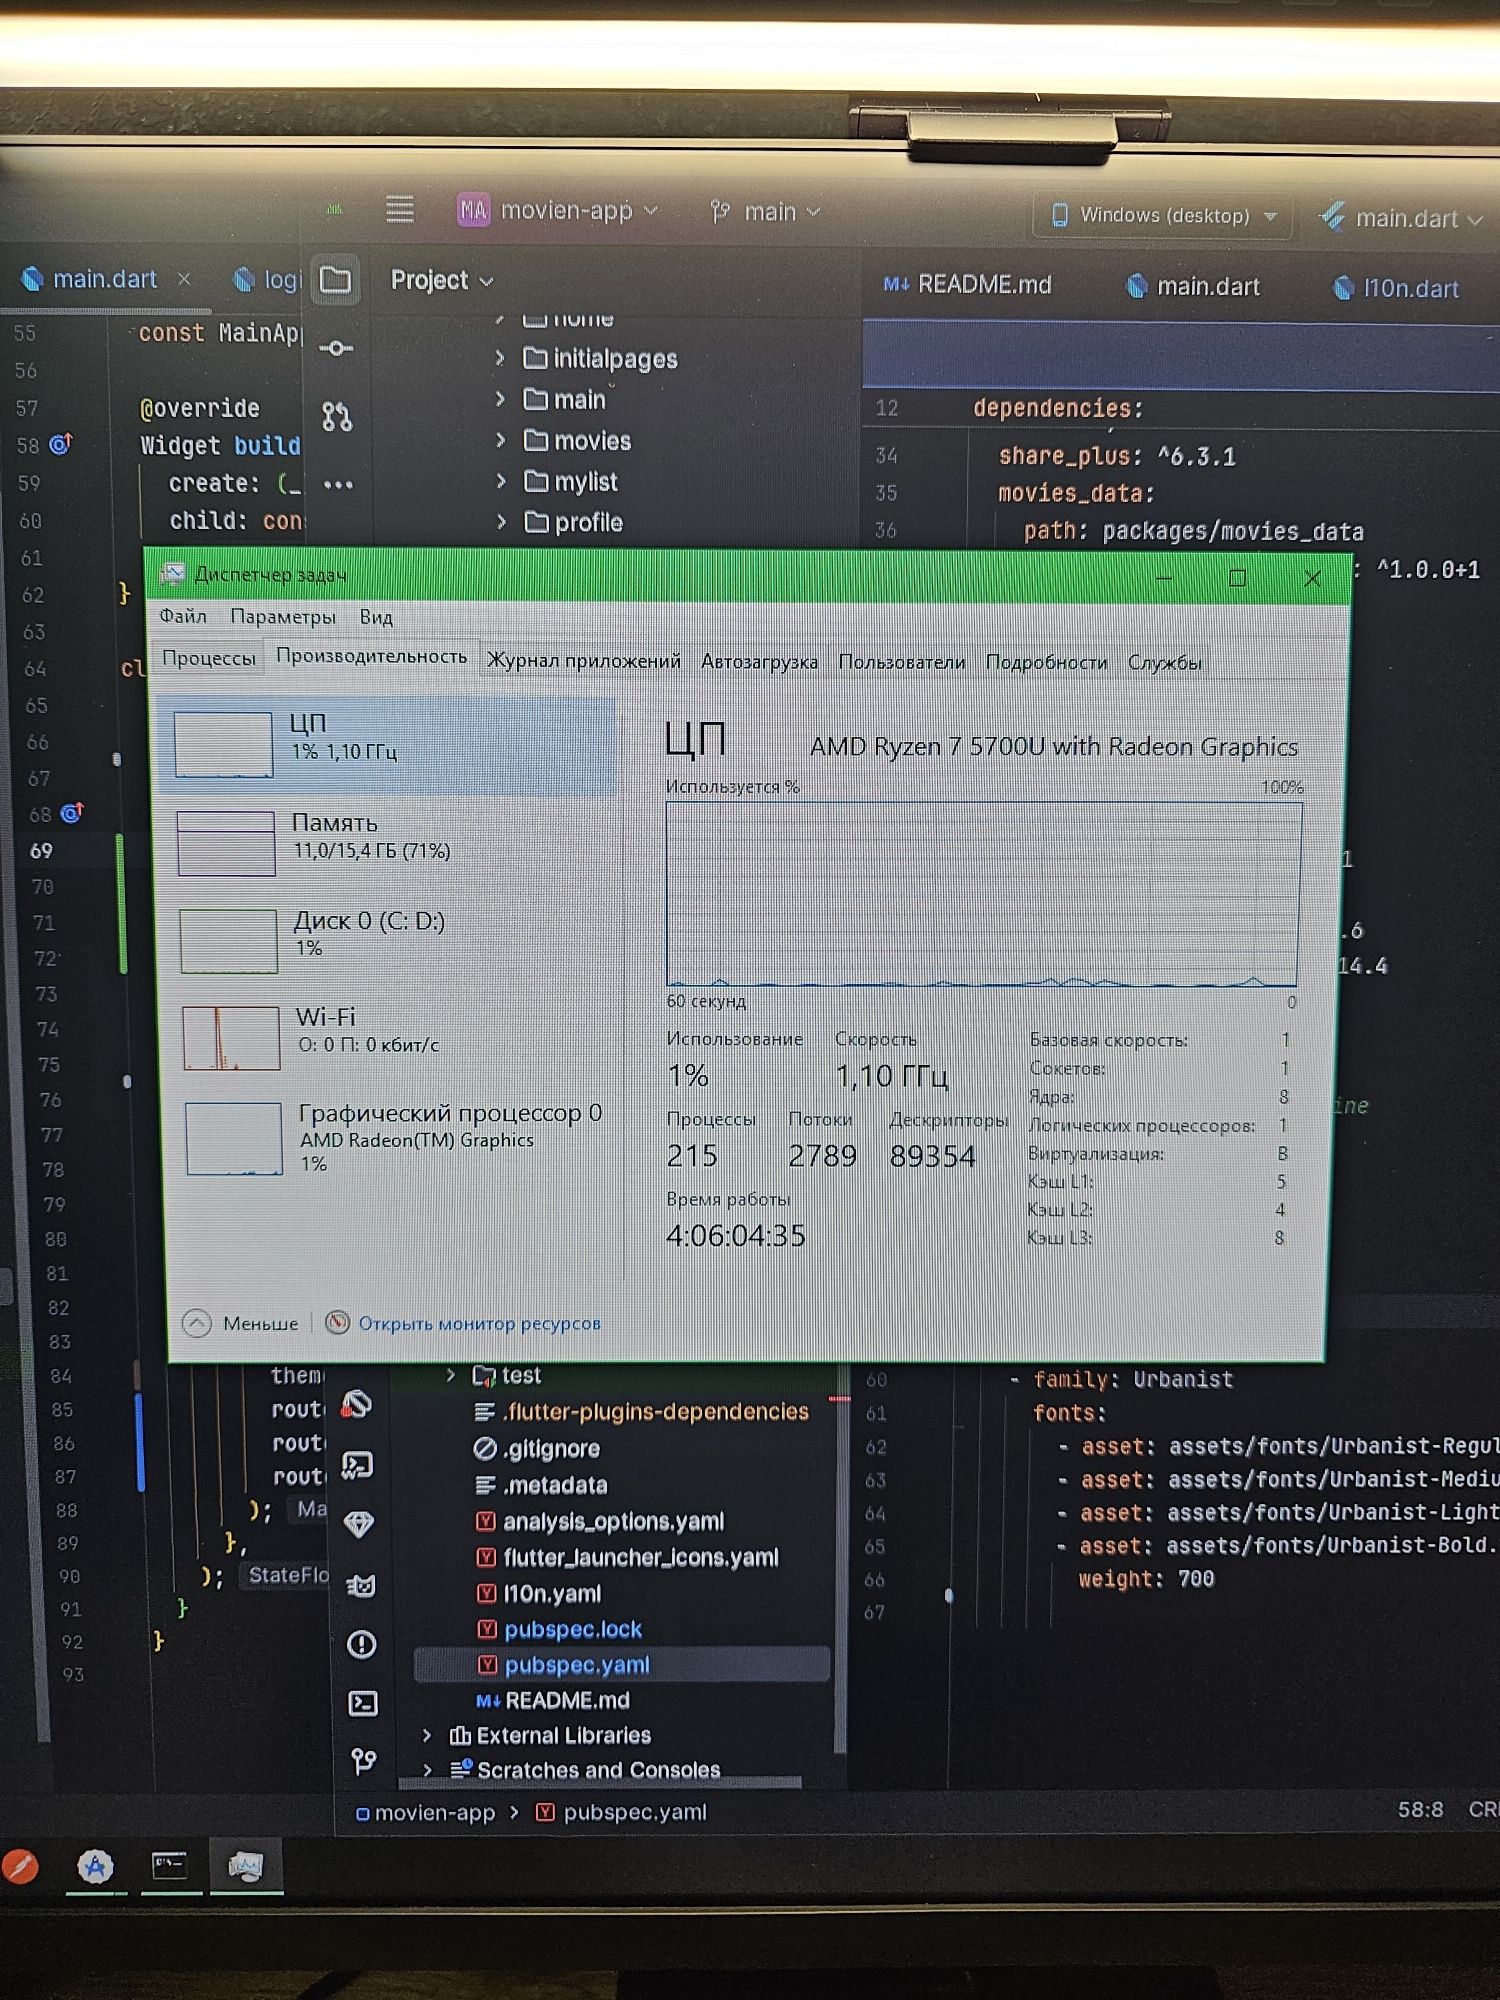Viewport: 1500px width, 2000px height.
Task: Open the Project view dropdown
Action: coord(442,280)
